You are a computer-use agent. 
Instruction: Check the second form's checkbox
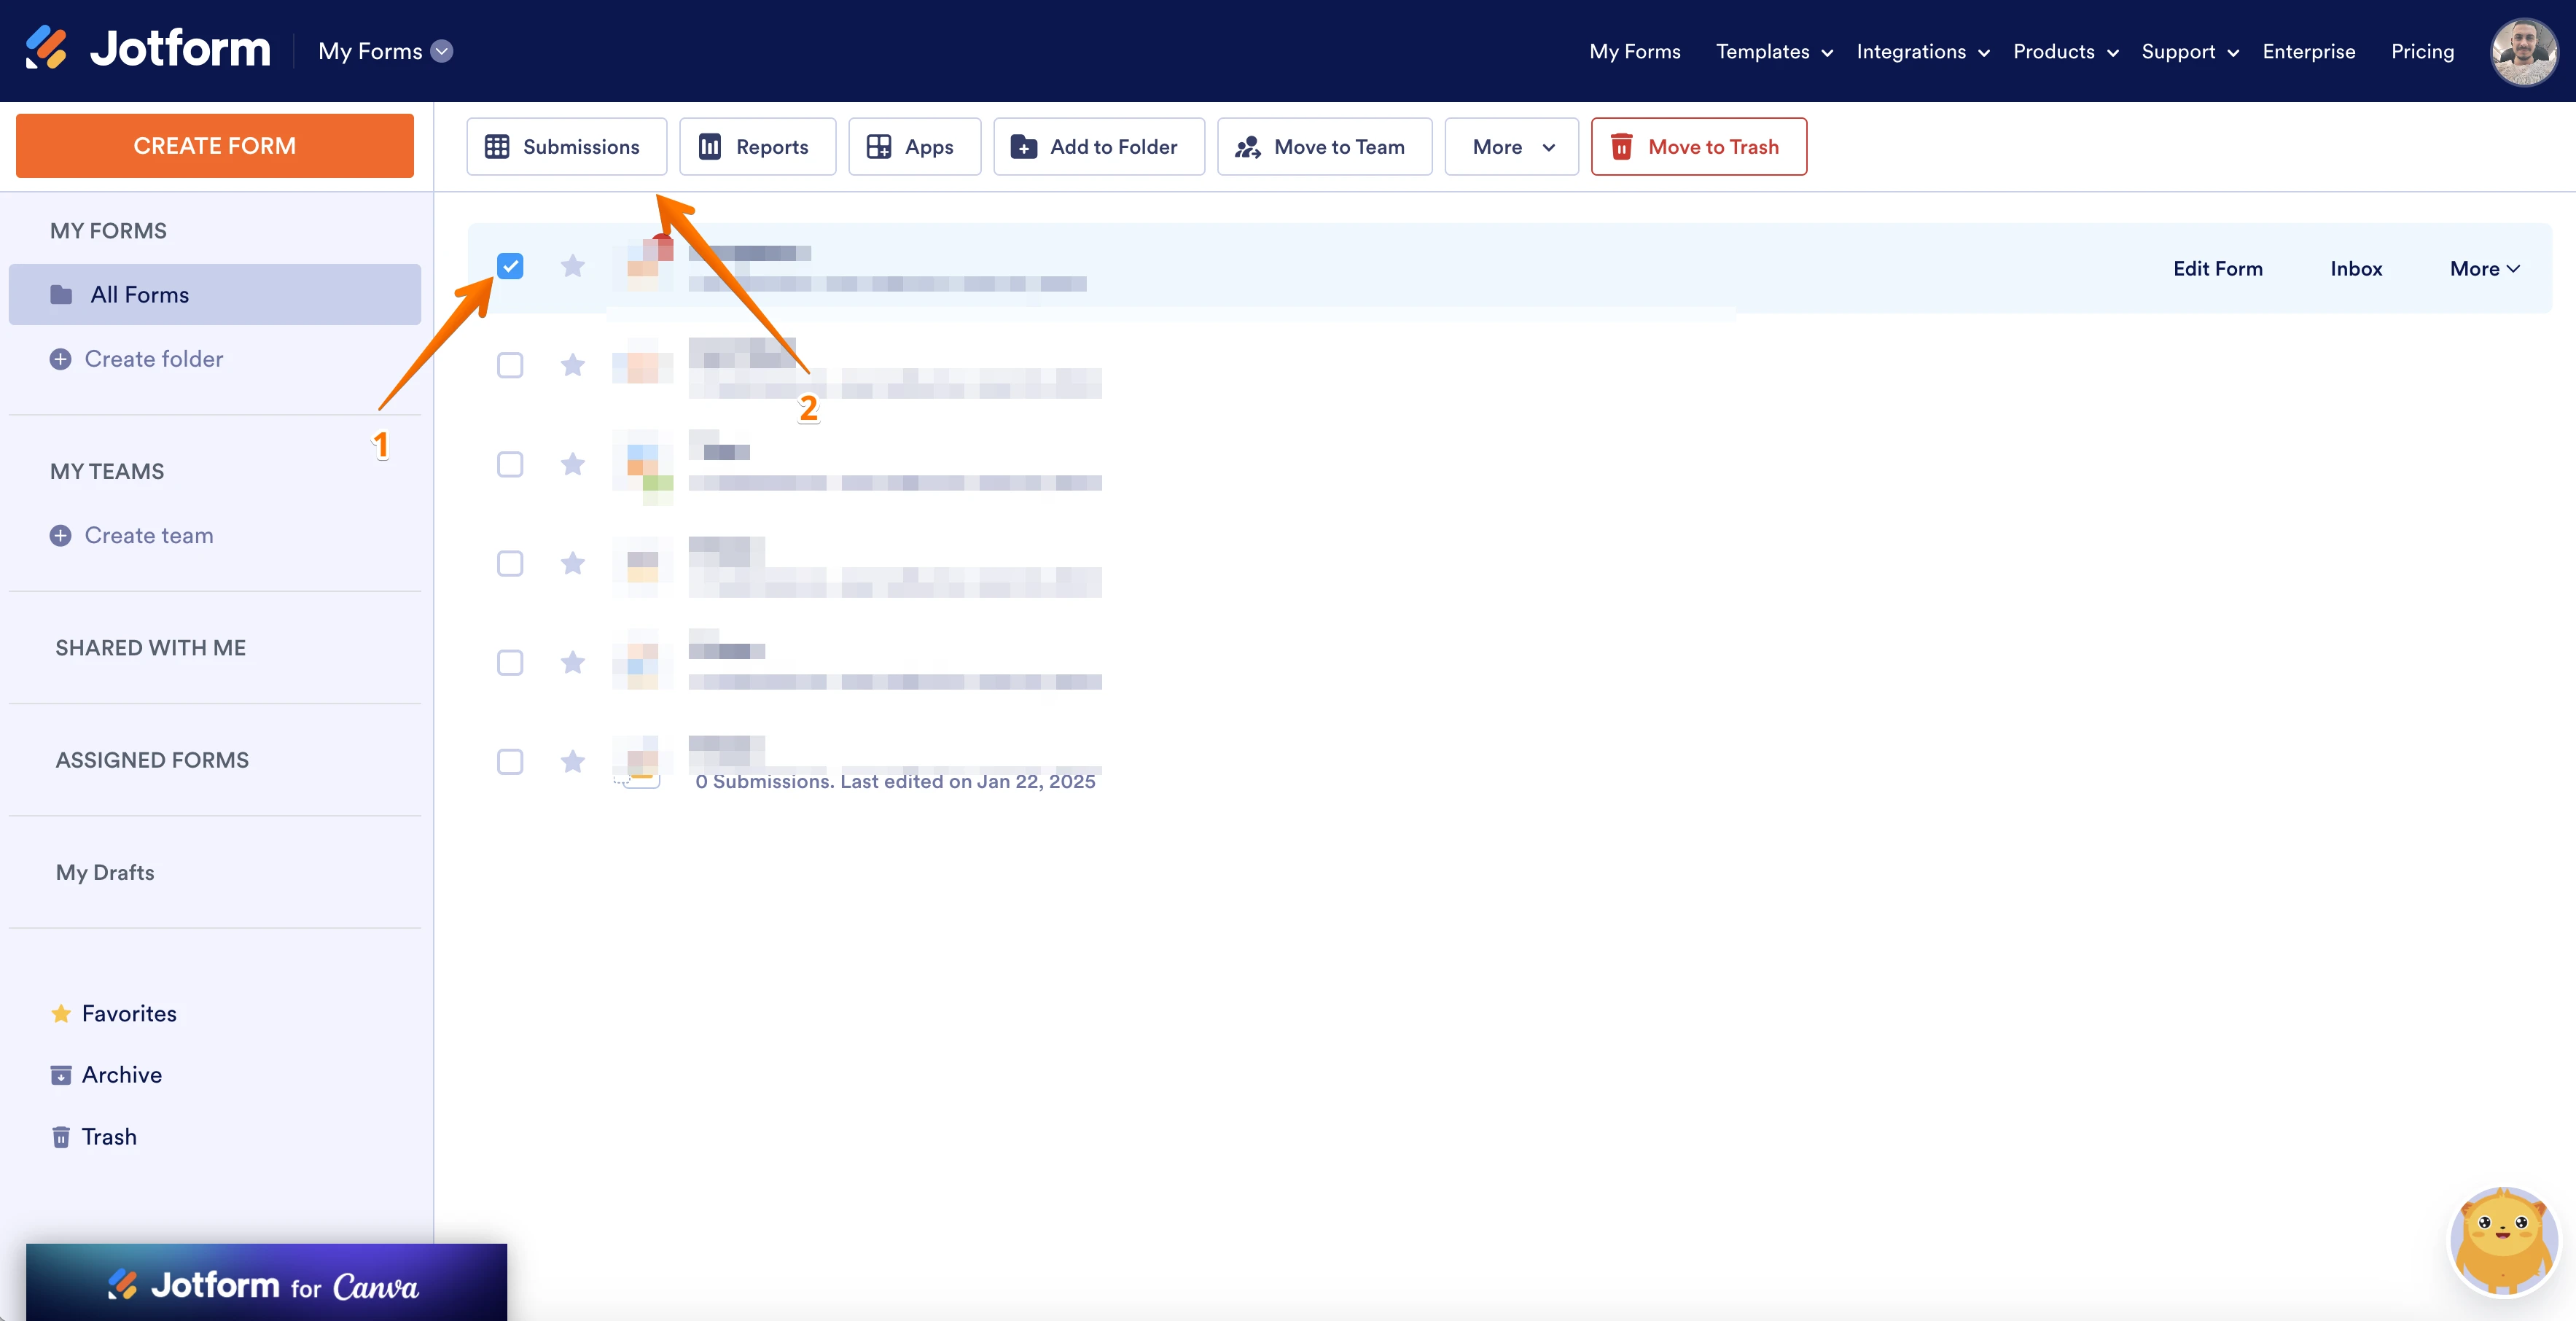pyautogui.click(x=510, y=365)
